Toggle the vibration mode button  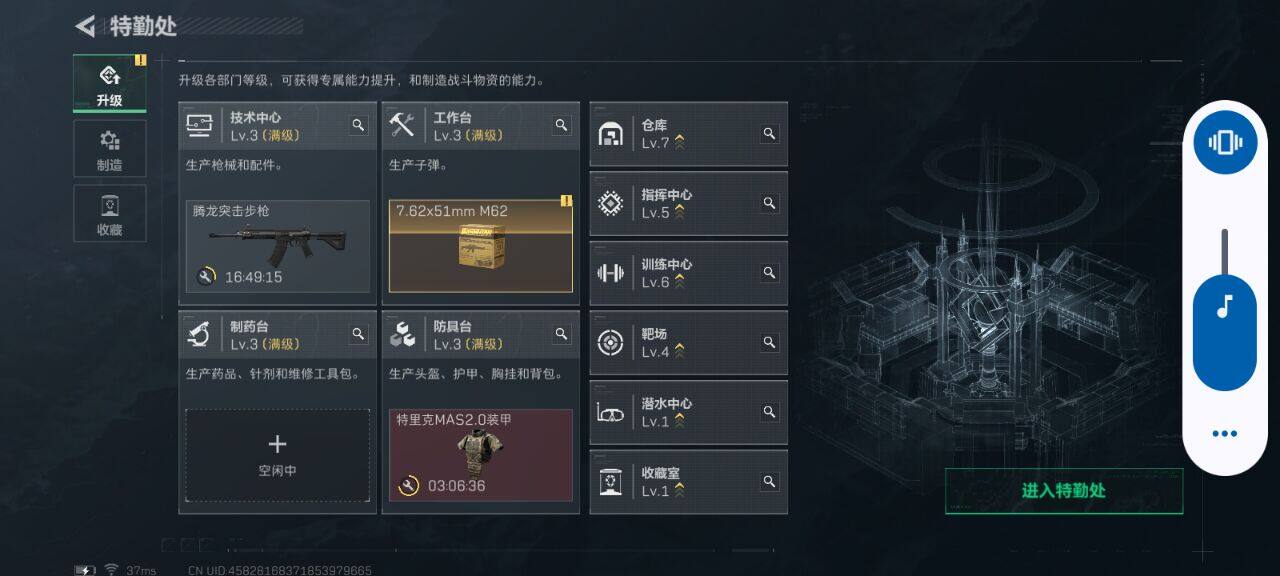click(x=1225, y=142)
